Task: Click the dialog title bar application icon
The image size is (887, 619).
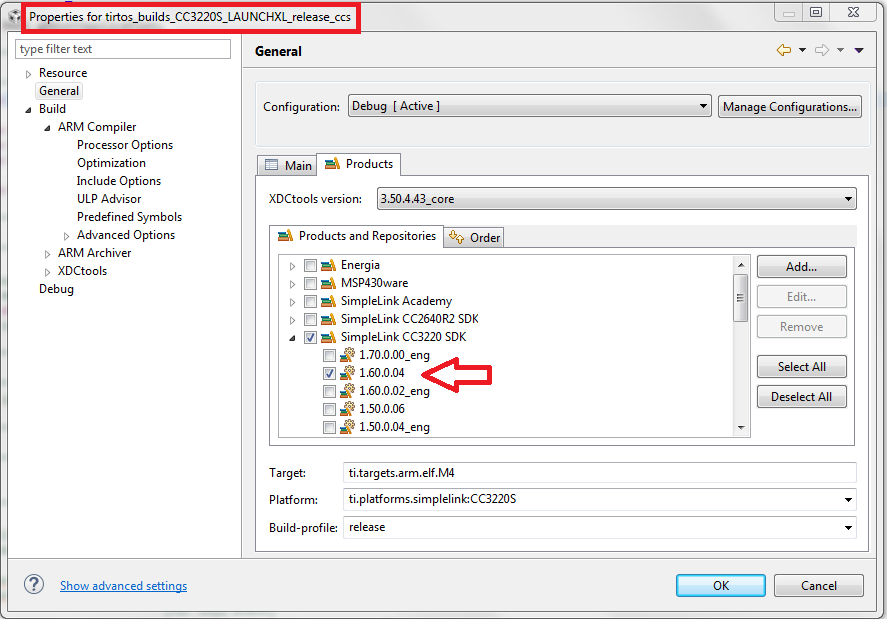Action: tap(14, 16)
